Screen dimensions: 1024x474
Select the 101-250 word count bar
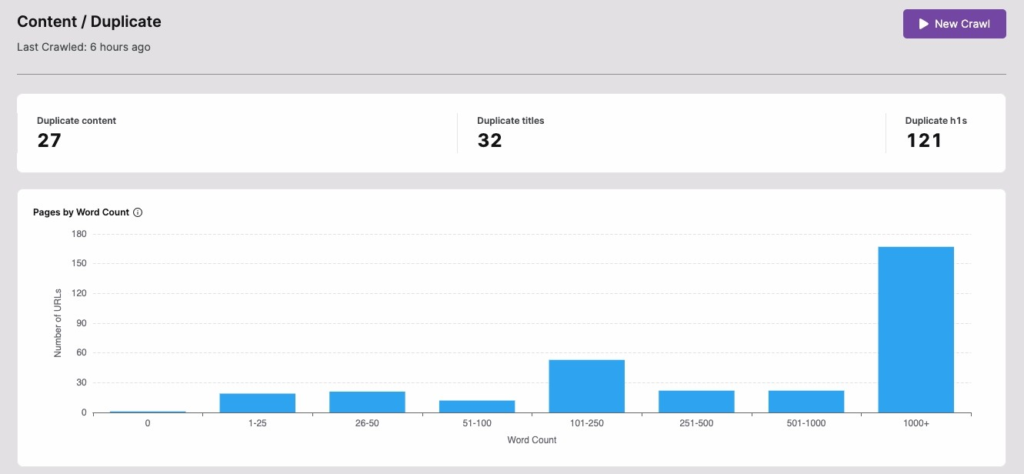click(586, 386)
